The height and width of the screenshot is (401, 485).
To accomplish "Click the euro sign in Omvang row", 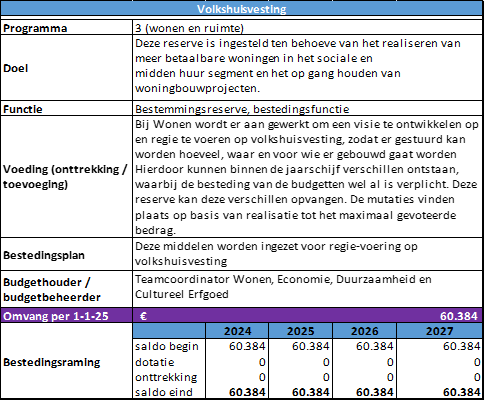I will tap(143, 316).
